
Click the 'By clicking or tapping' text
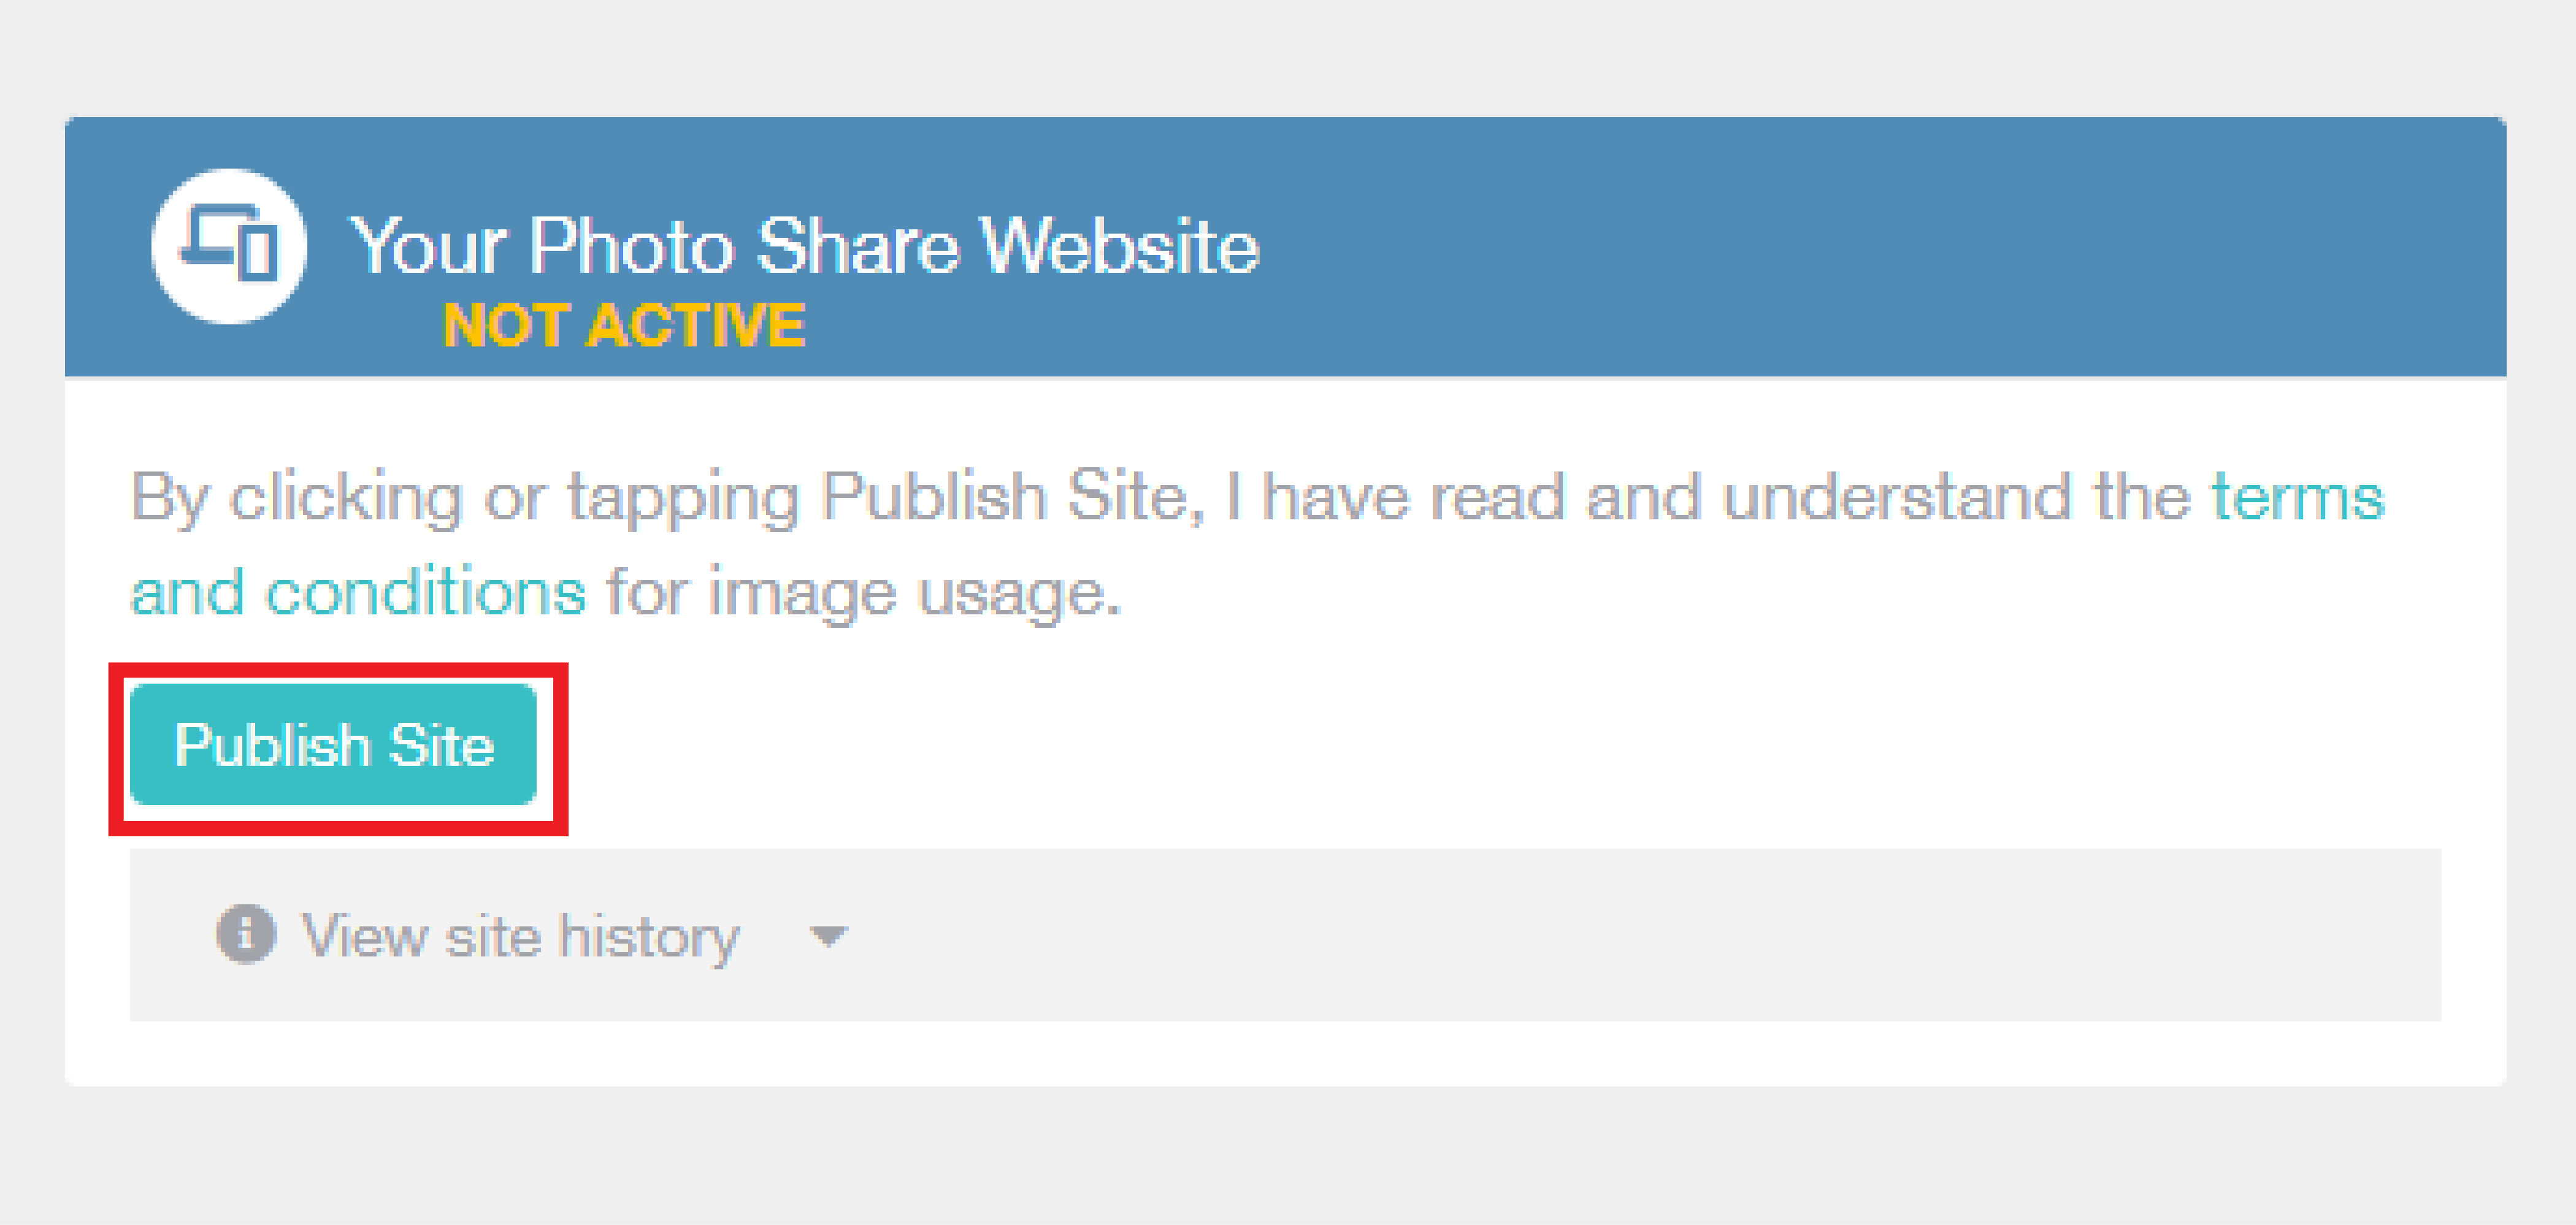pos(464,498)
